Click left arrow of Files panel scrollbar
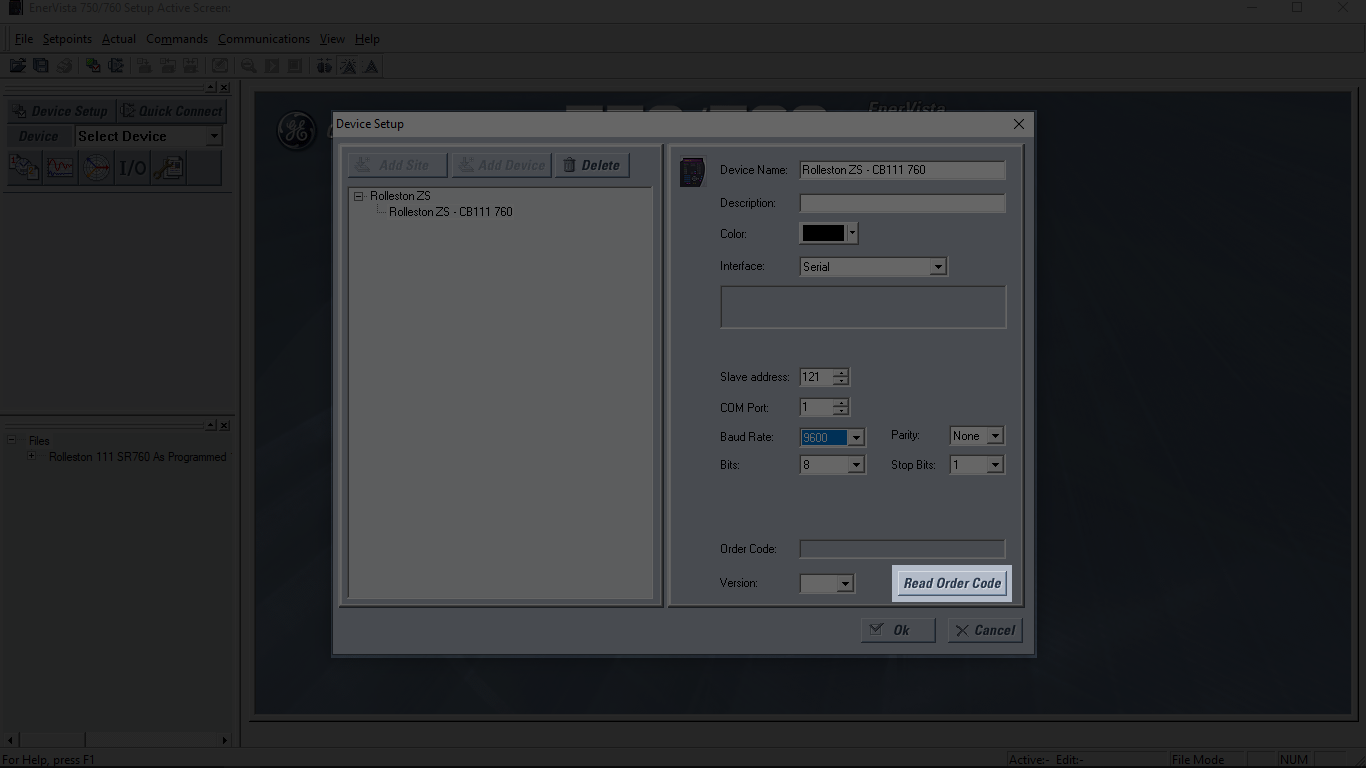This screenshot has width=1366, height=768. point(10,740)
